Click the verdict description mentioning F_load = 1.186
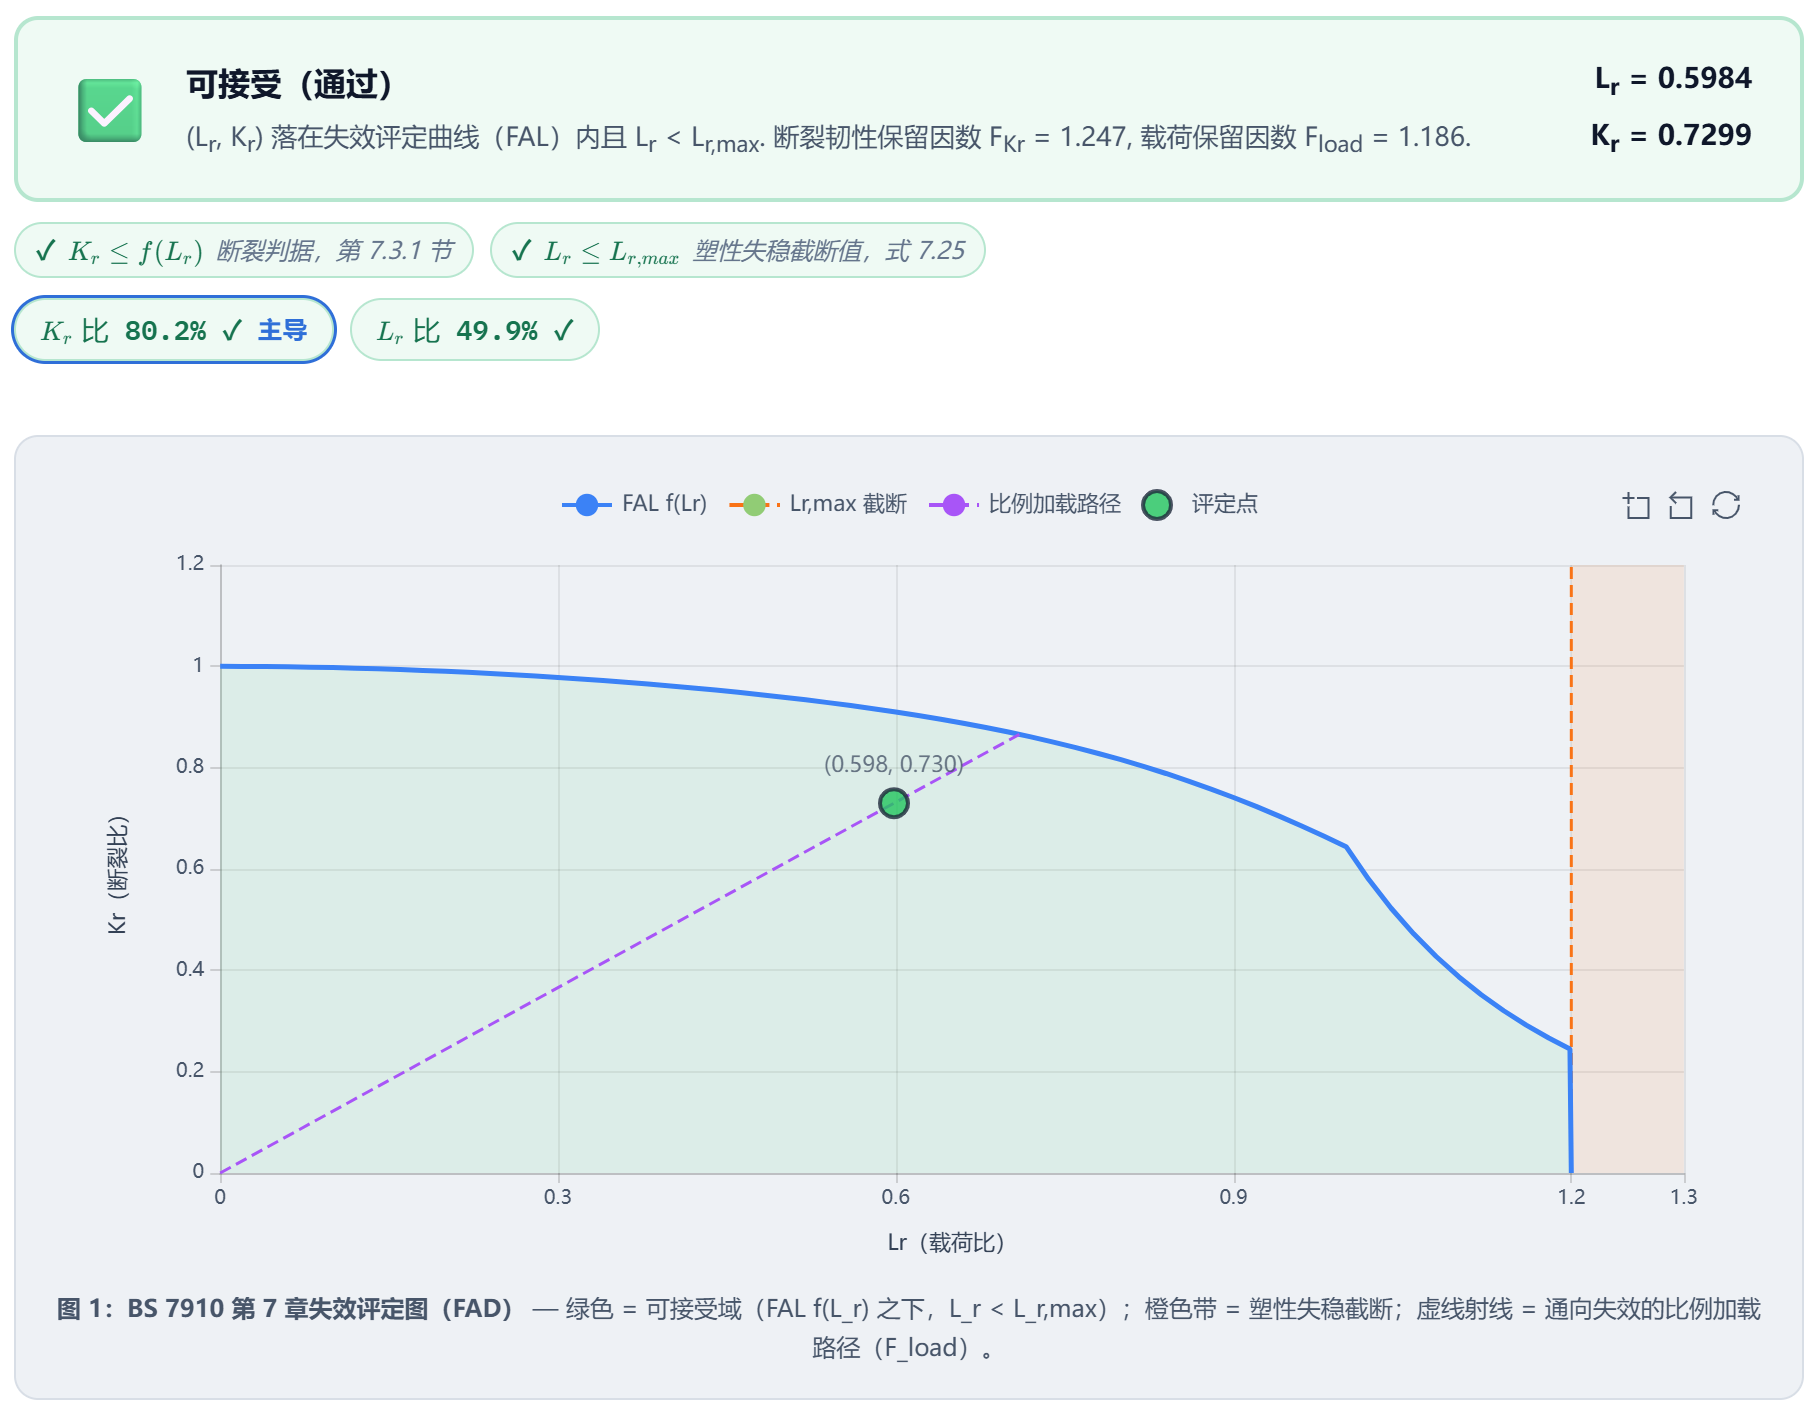Image resolution: width=1820 pixels, height=1408 pixels. pyautogui.click(x=828, y=138)
